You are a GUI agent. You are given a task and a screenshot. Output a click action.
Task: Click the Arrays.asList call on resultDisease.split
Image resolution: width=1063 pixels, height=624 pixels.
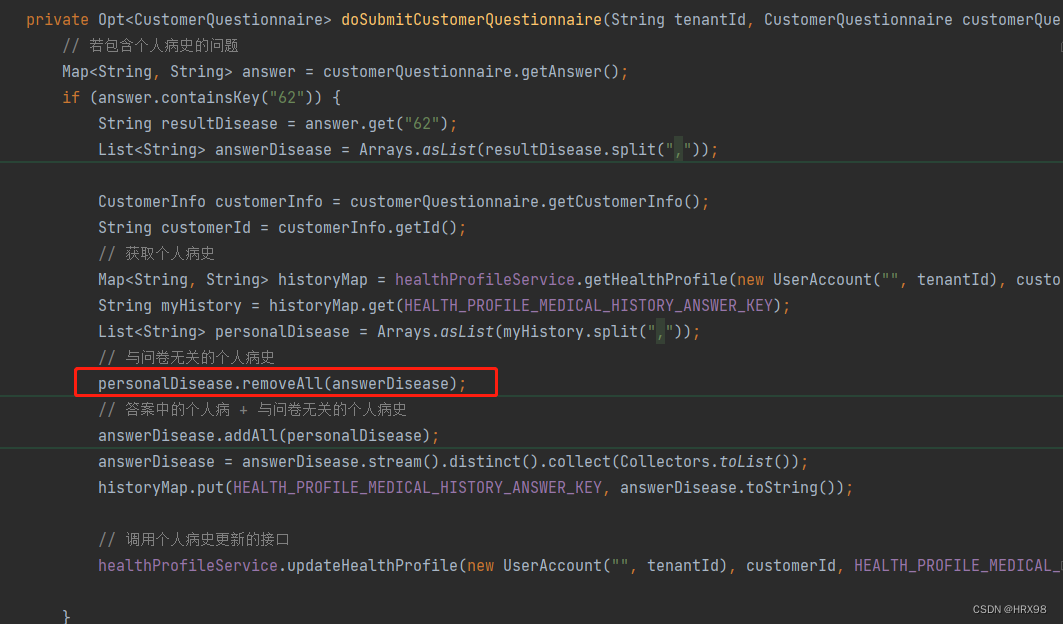coord(420,149)
